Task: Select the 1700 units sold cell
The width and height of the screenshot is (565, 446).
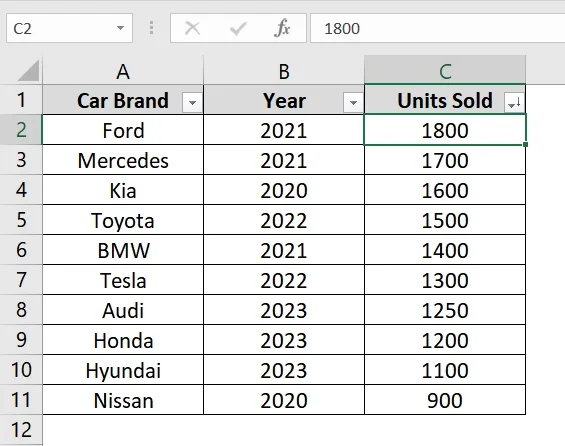Action: coord(445,160)
